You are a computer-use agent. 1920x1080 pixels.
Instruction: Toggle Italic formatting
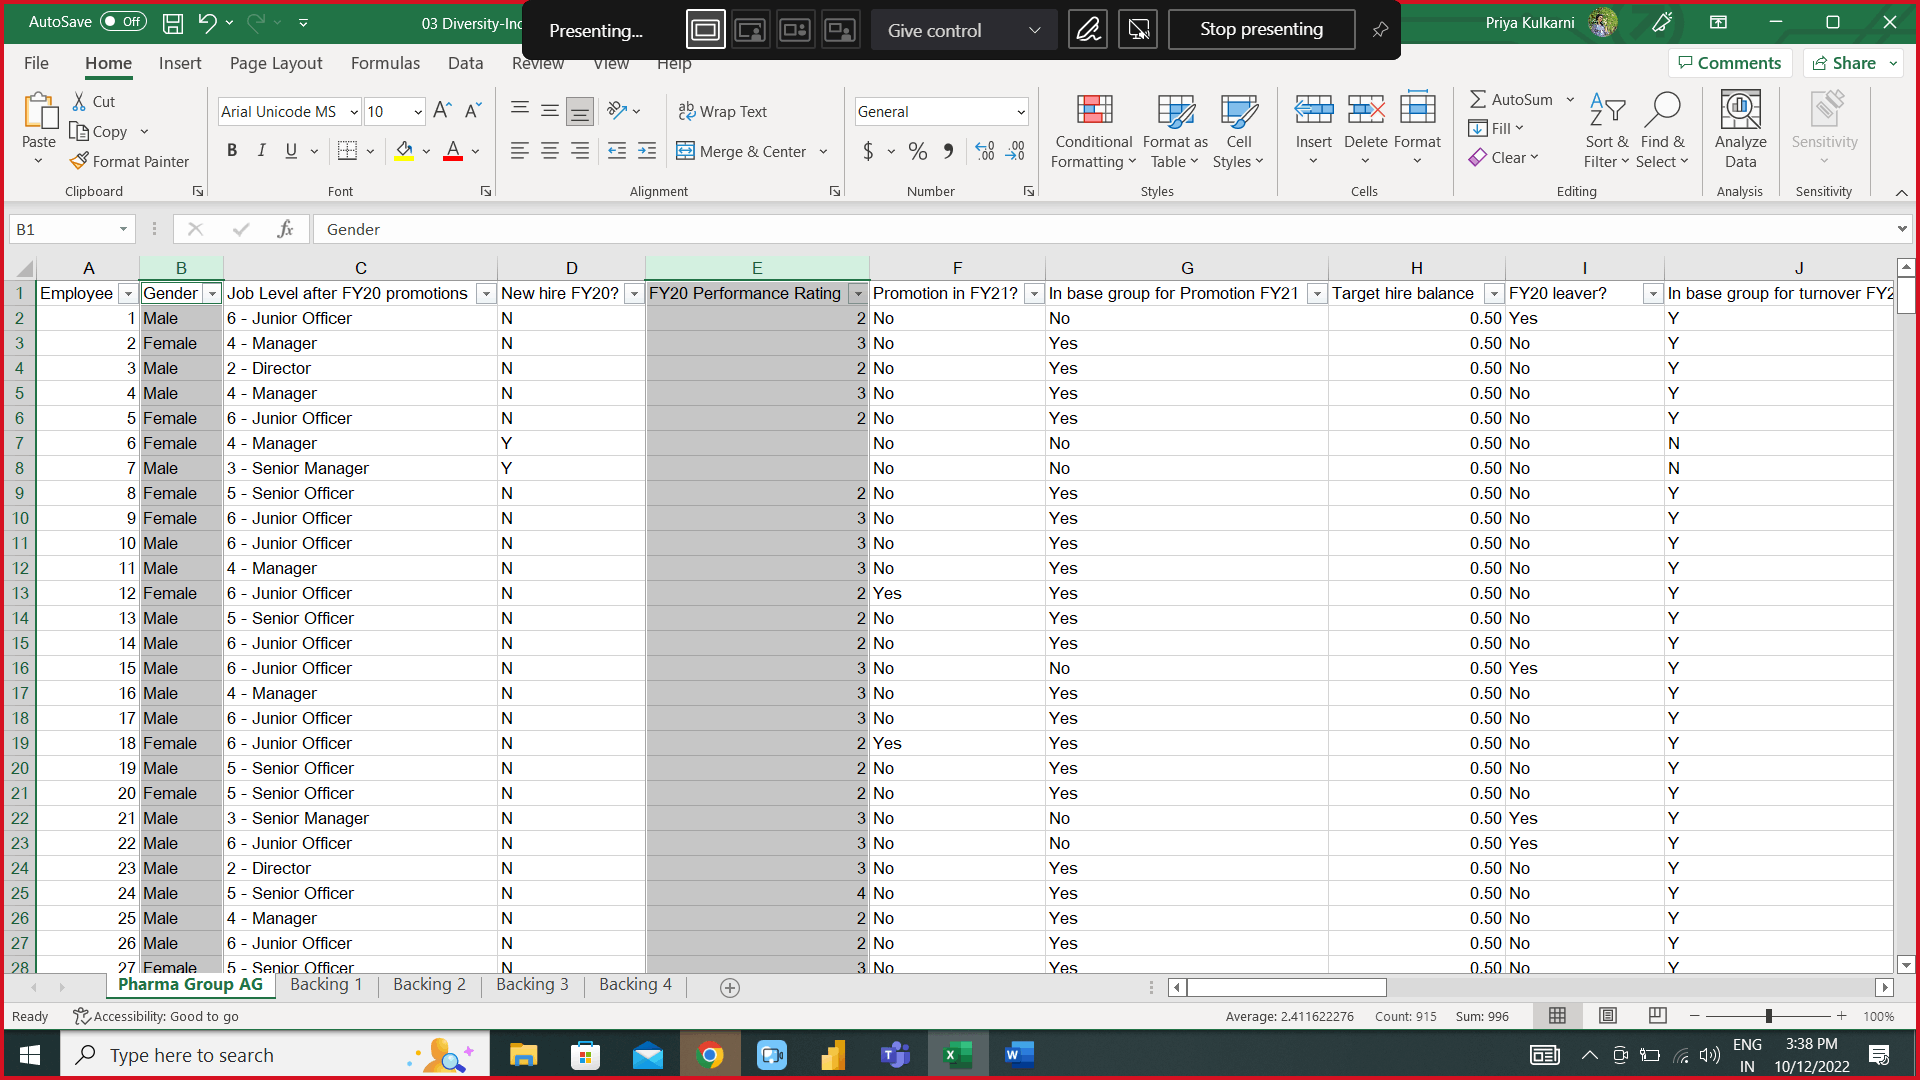262,151
